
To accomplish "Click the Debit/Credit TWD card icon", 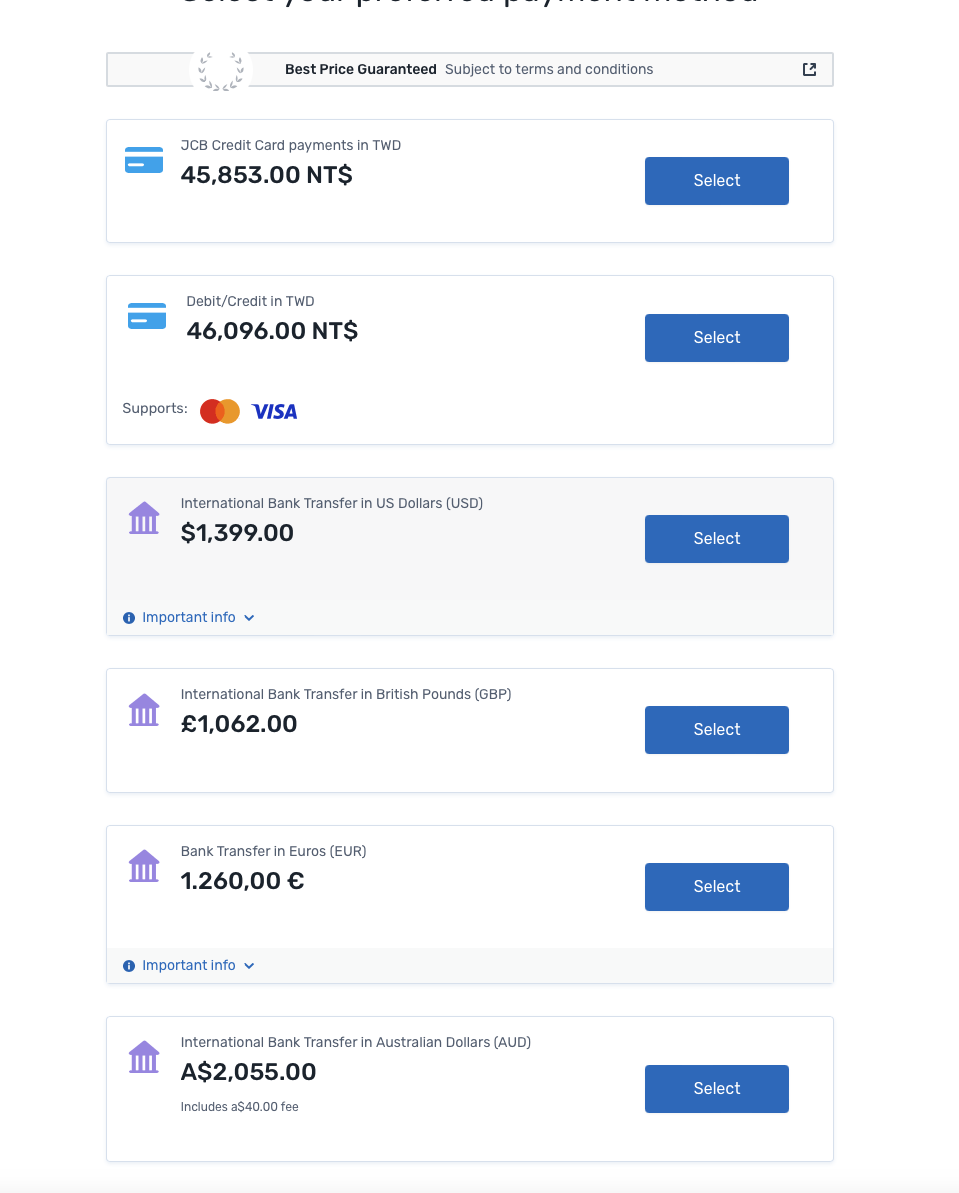I will 147,317.
